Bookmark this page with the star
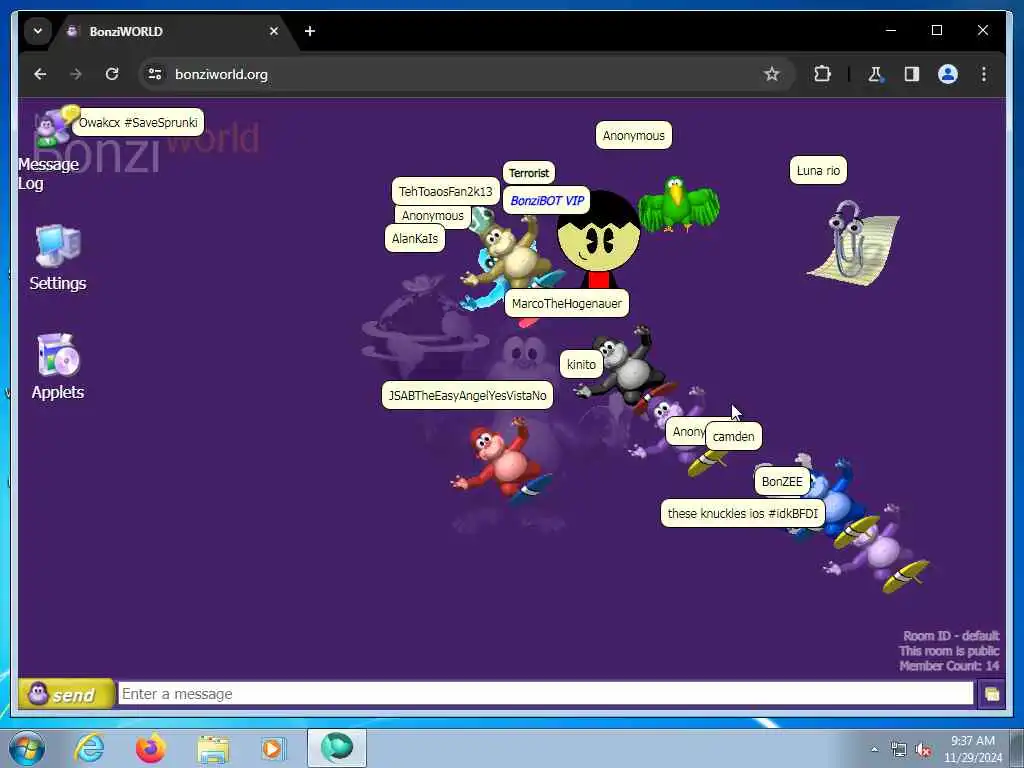Image resolution: width=1024 pixels, height=768 pixels. coord(772,74)
